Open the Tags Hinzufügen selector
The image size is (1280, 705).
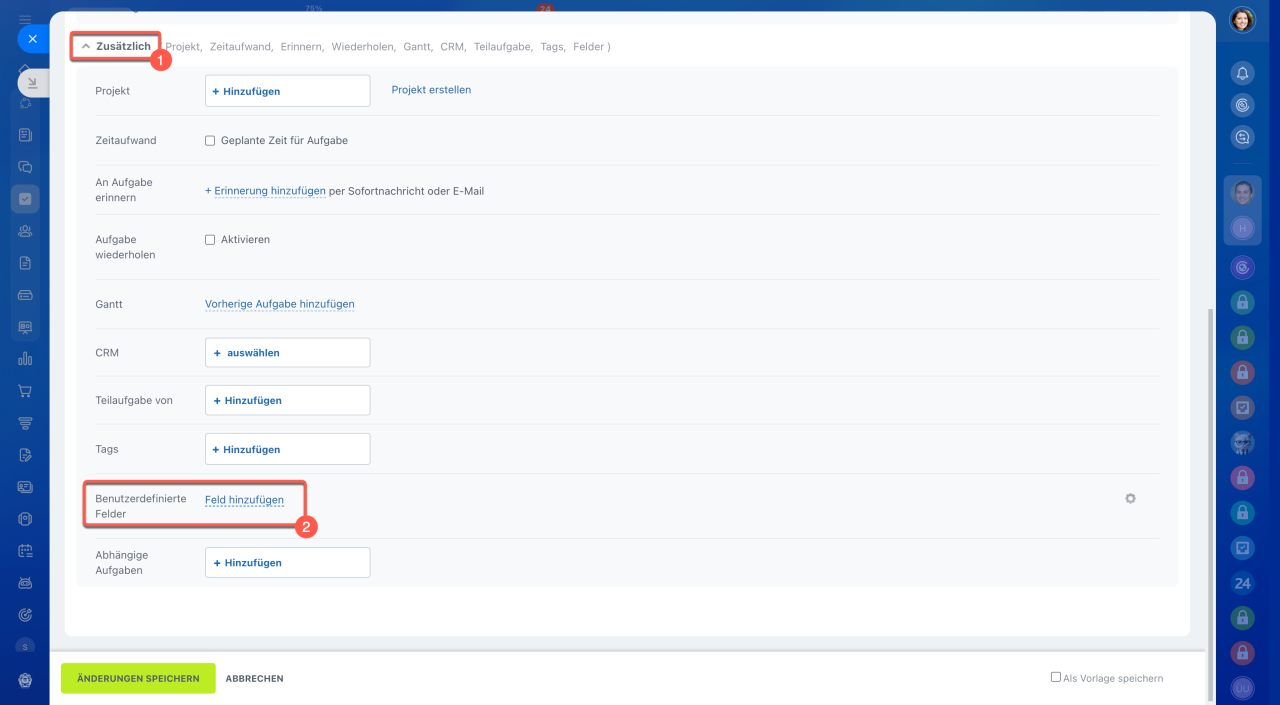coord(287,449)
